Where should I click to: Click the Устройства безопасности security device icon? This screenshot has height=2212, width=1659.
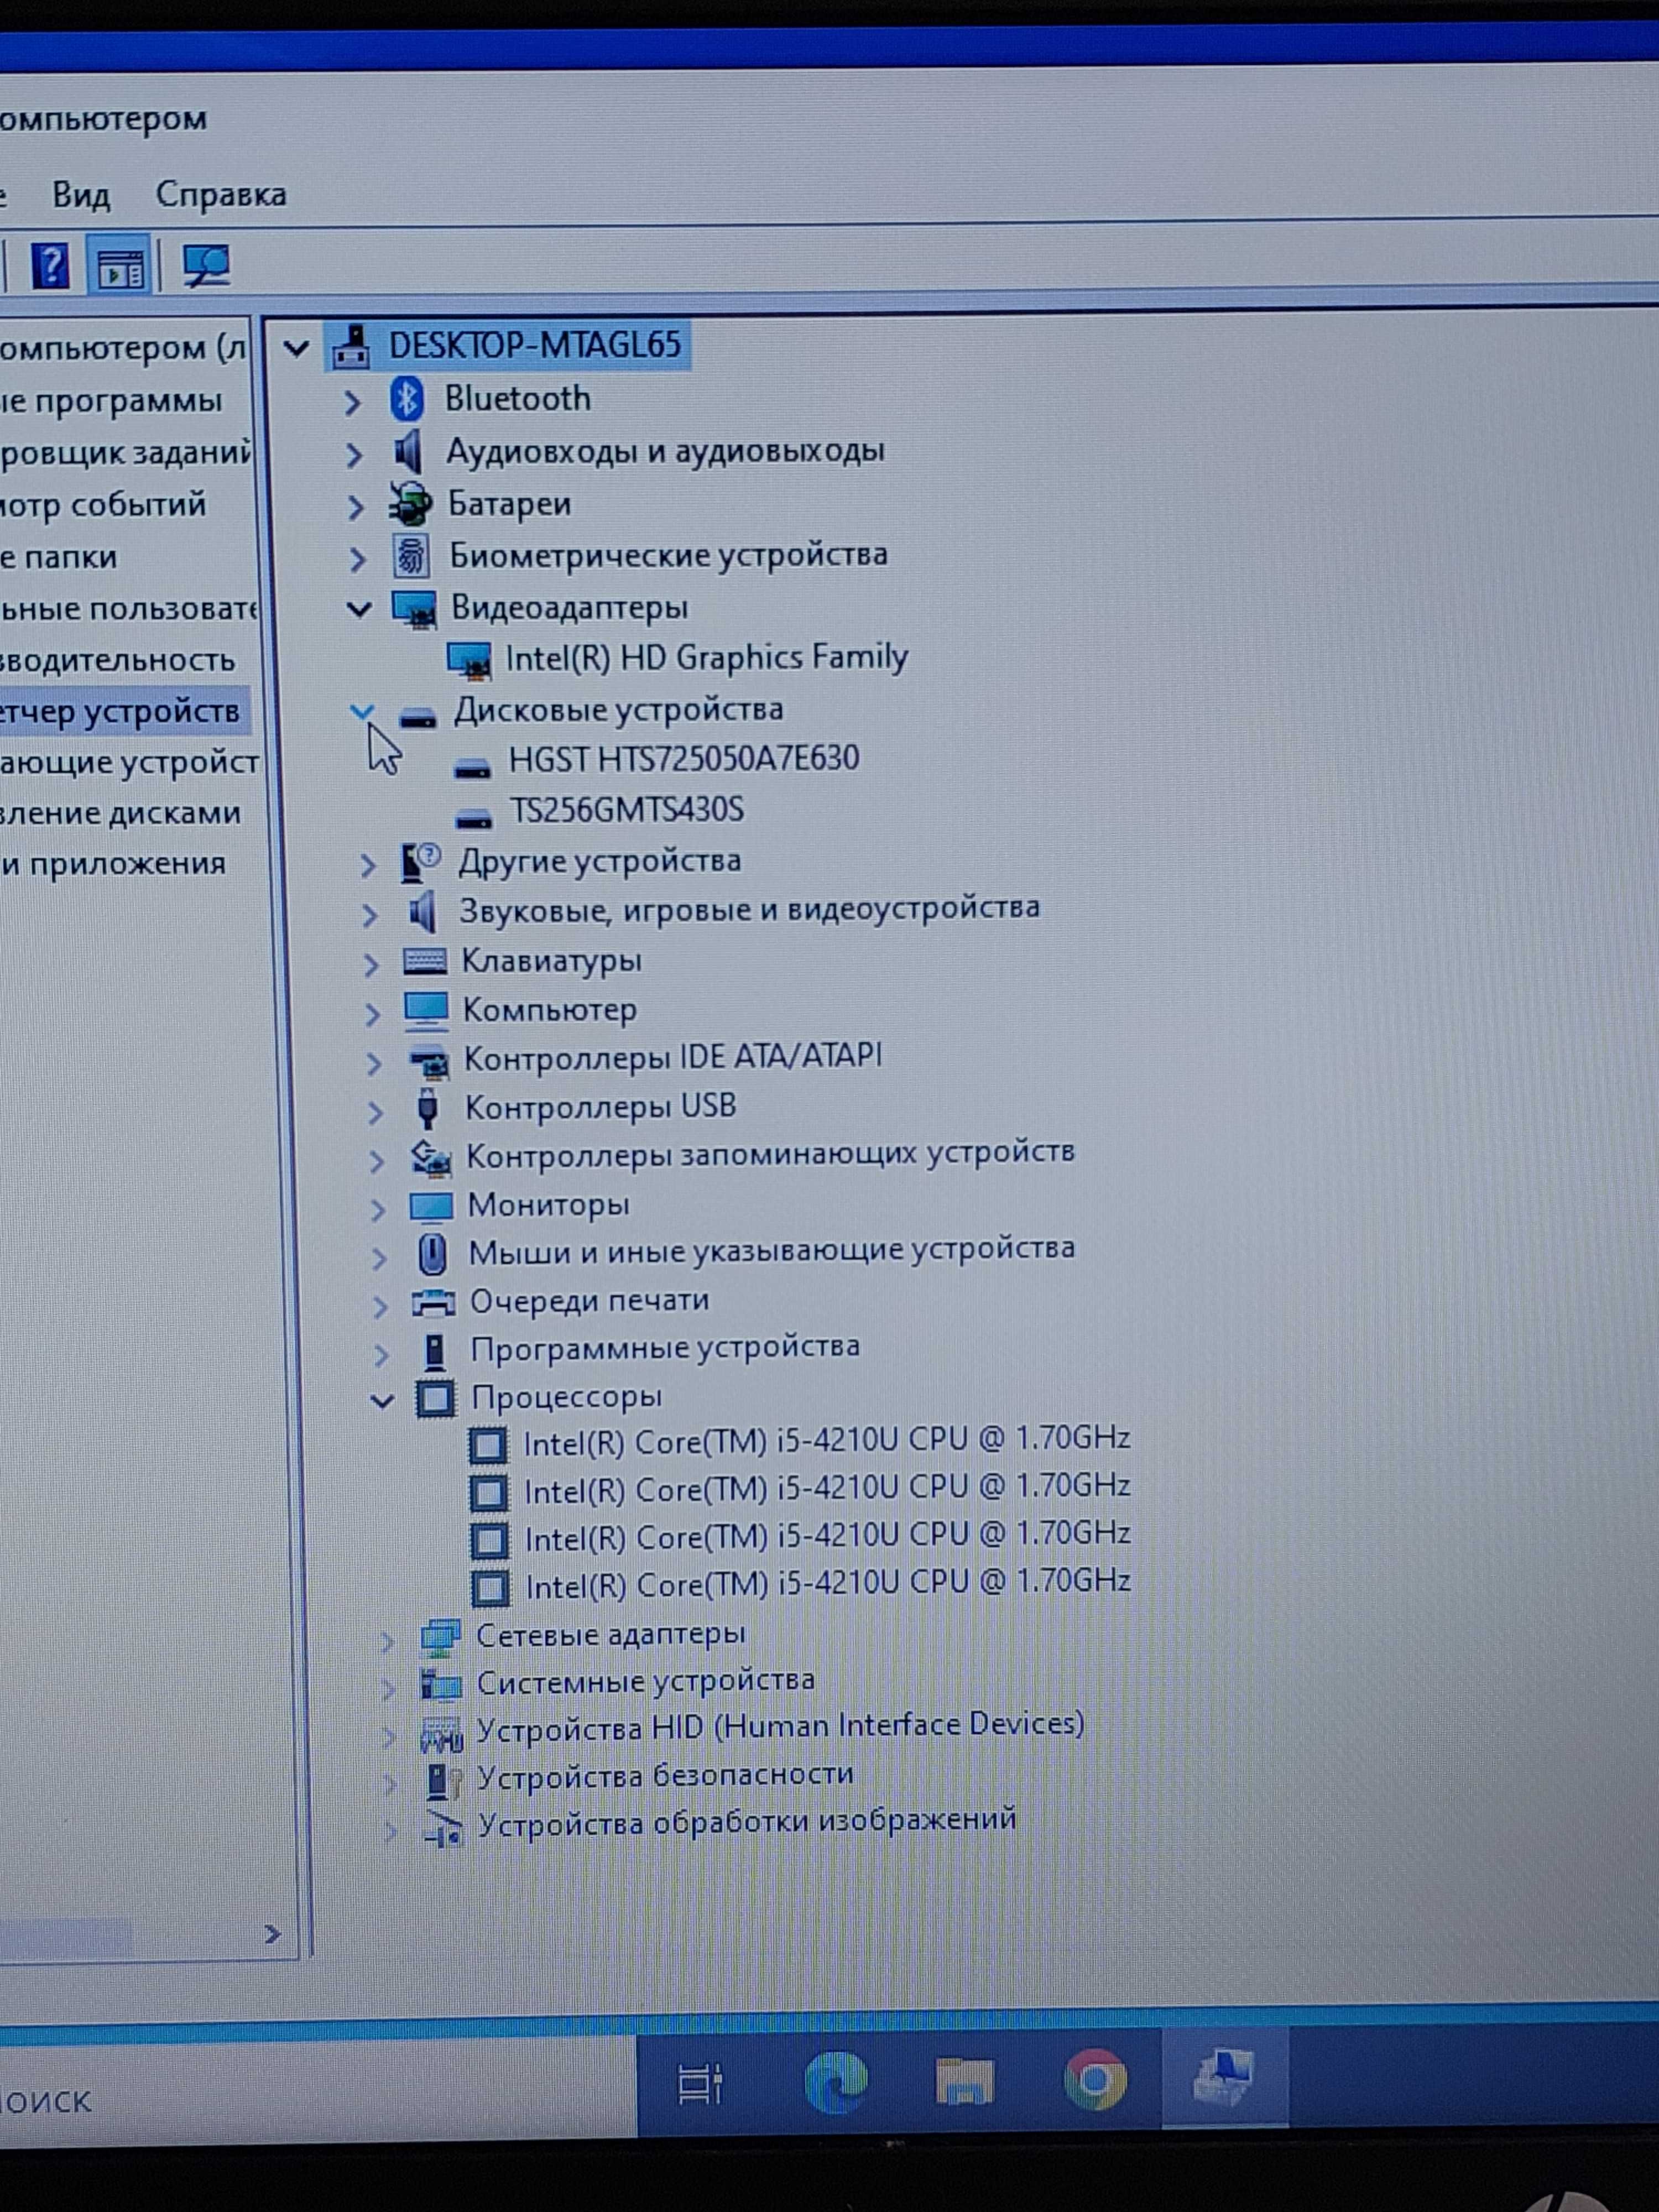click(x=443, y=1780)
